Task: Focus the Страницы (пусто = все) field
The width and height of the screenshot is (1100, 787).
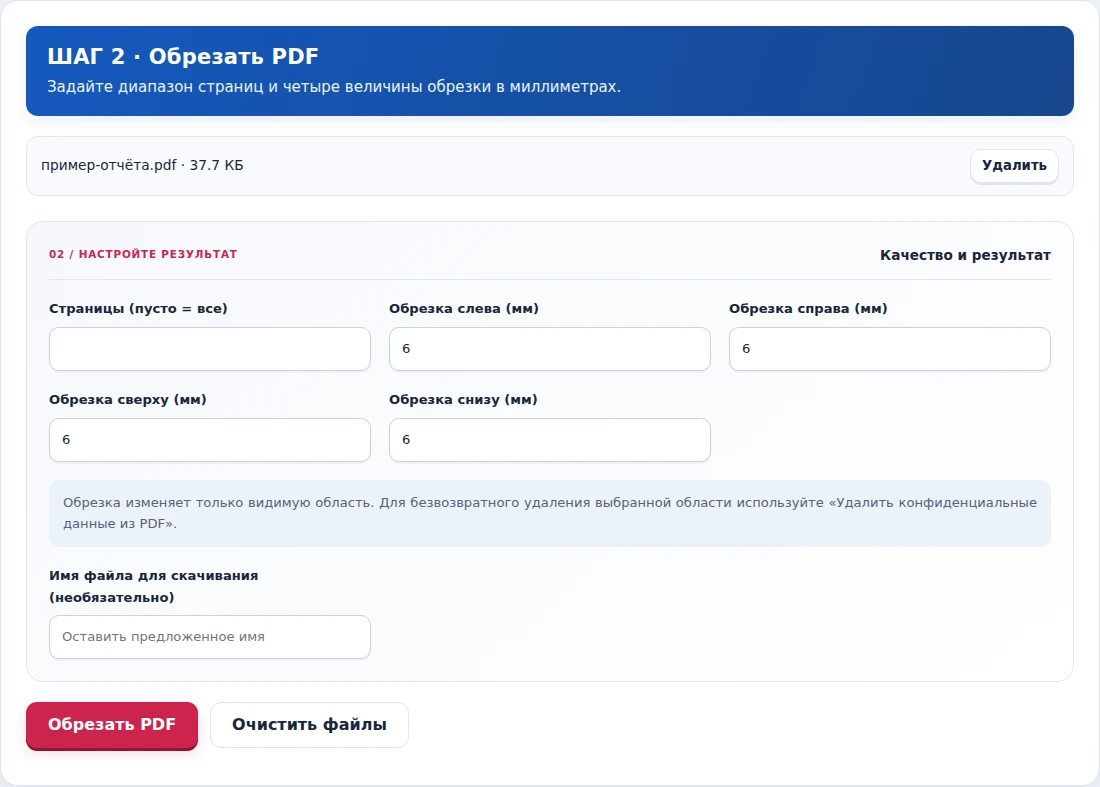Action: (210, 349)
